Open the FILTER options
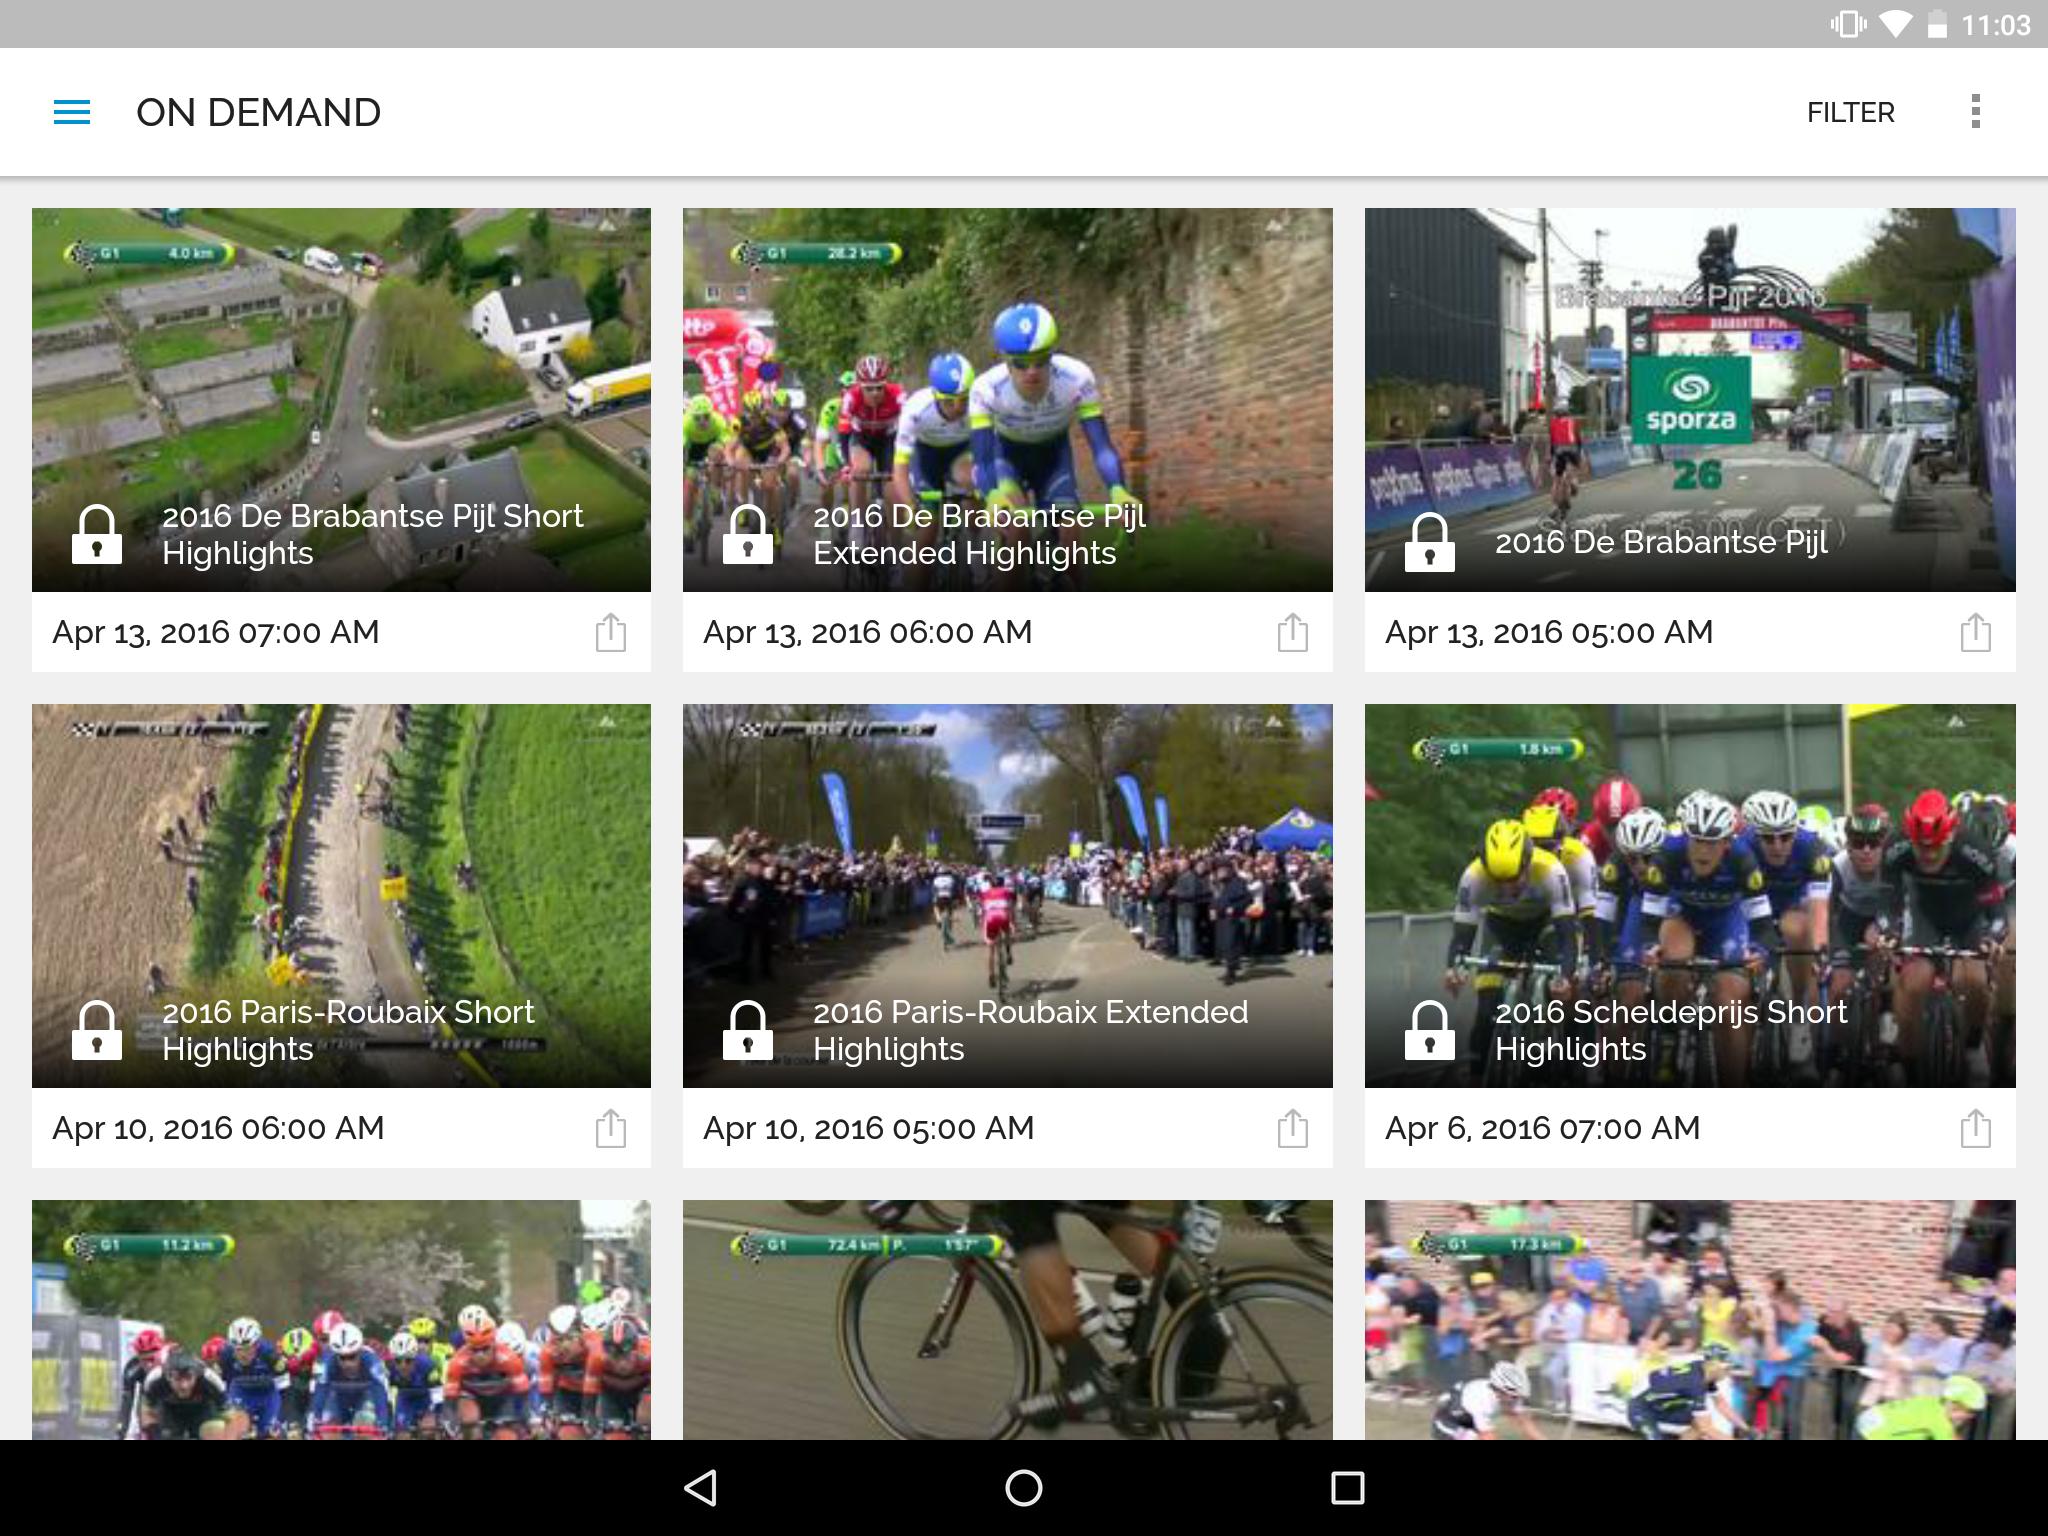 pos(1850,113)
